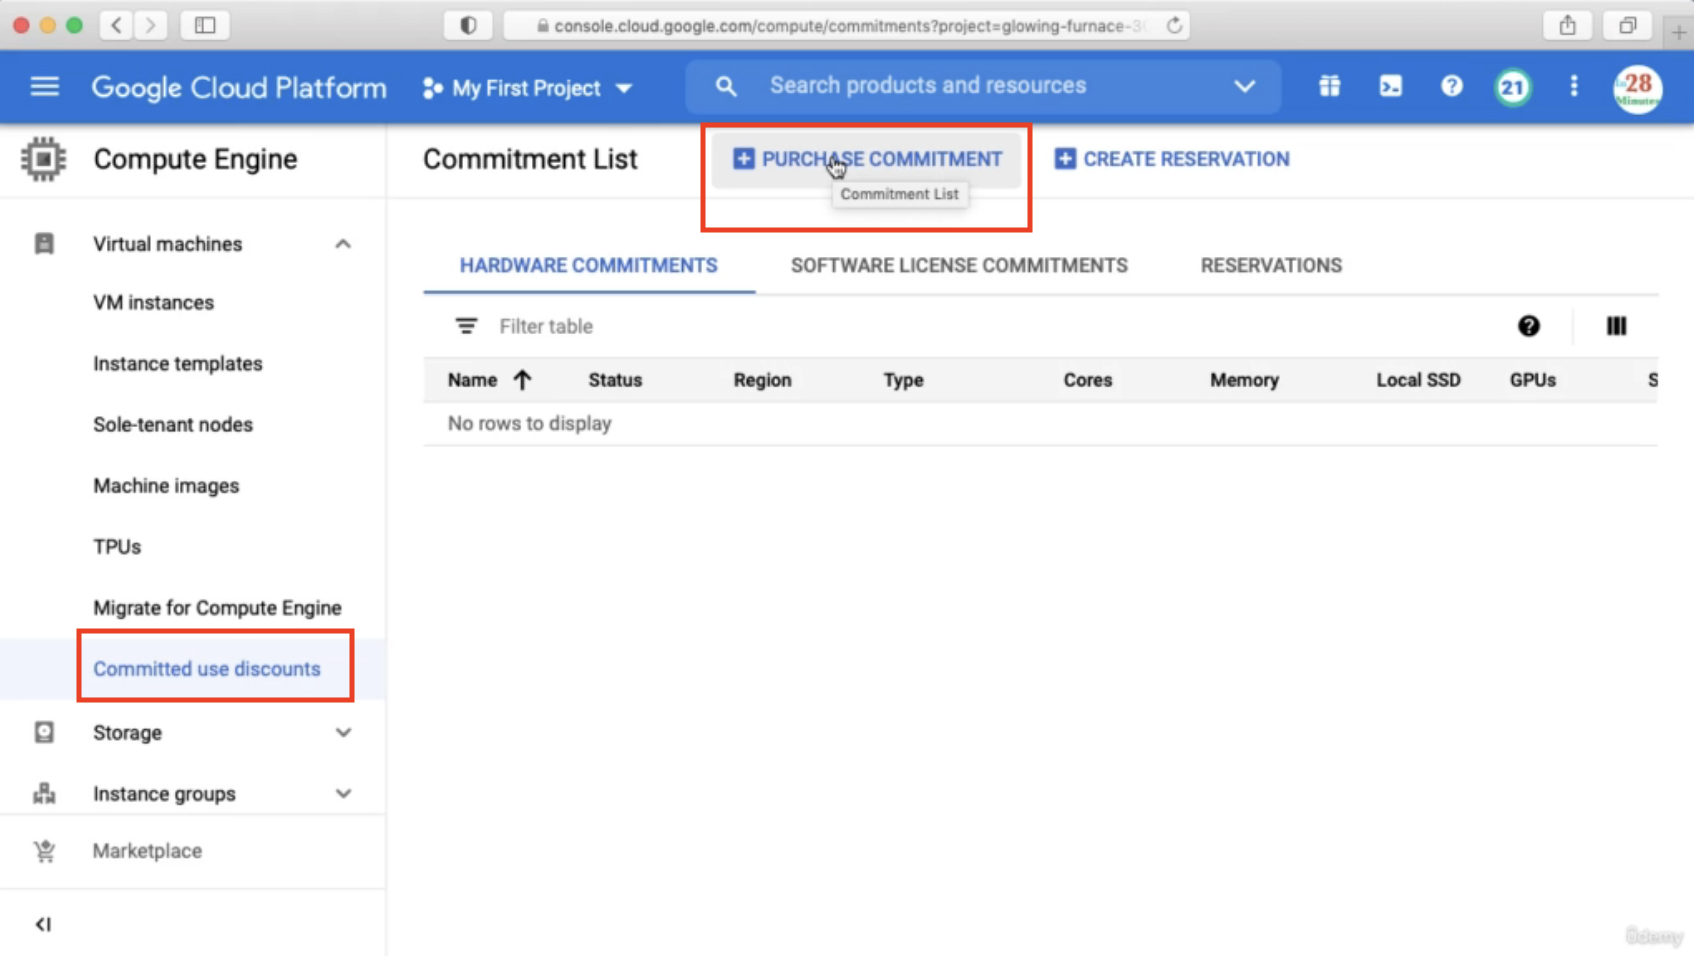Click the privacy shield icon
1694x958 pixels.
(468, 25)
